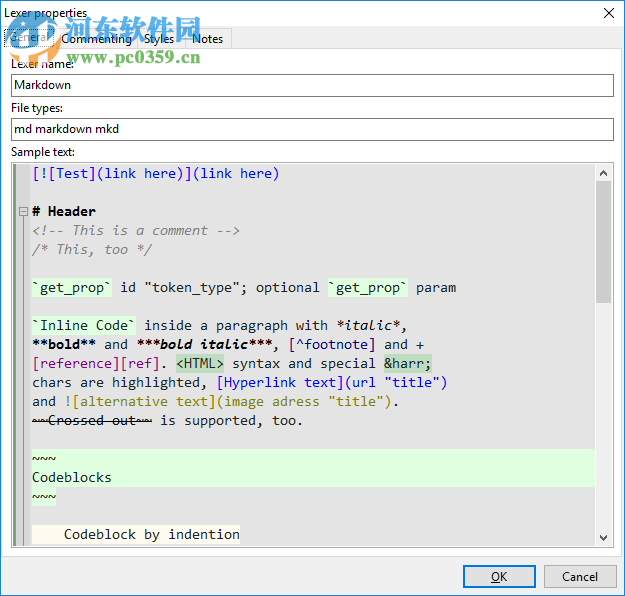The height and width of the screenshot is (596, 625).
Task: Click the '&harr;' special char text
Action: pos(407,364)
